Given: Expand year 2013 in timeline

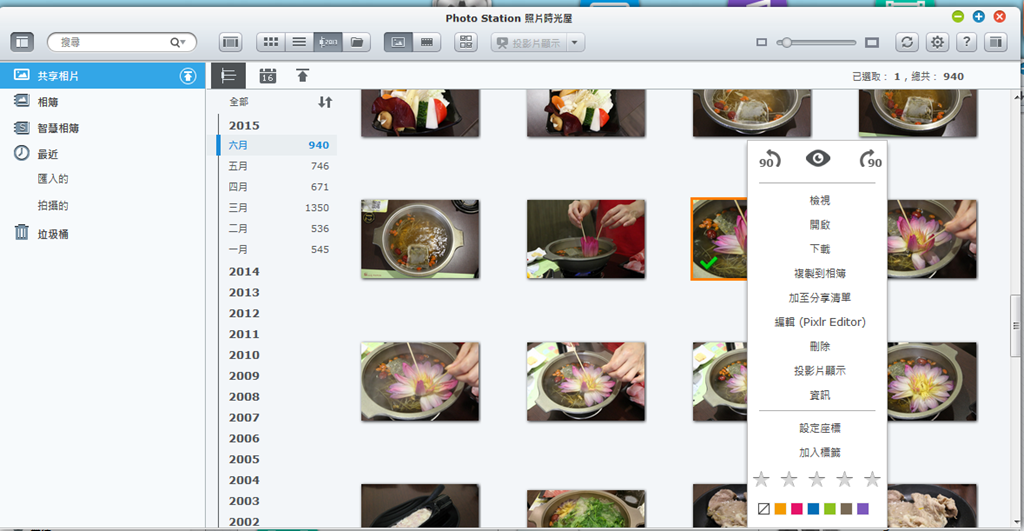Looking at the screenshot, I should click(x=244, y=293).
